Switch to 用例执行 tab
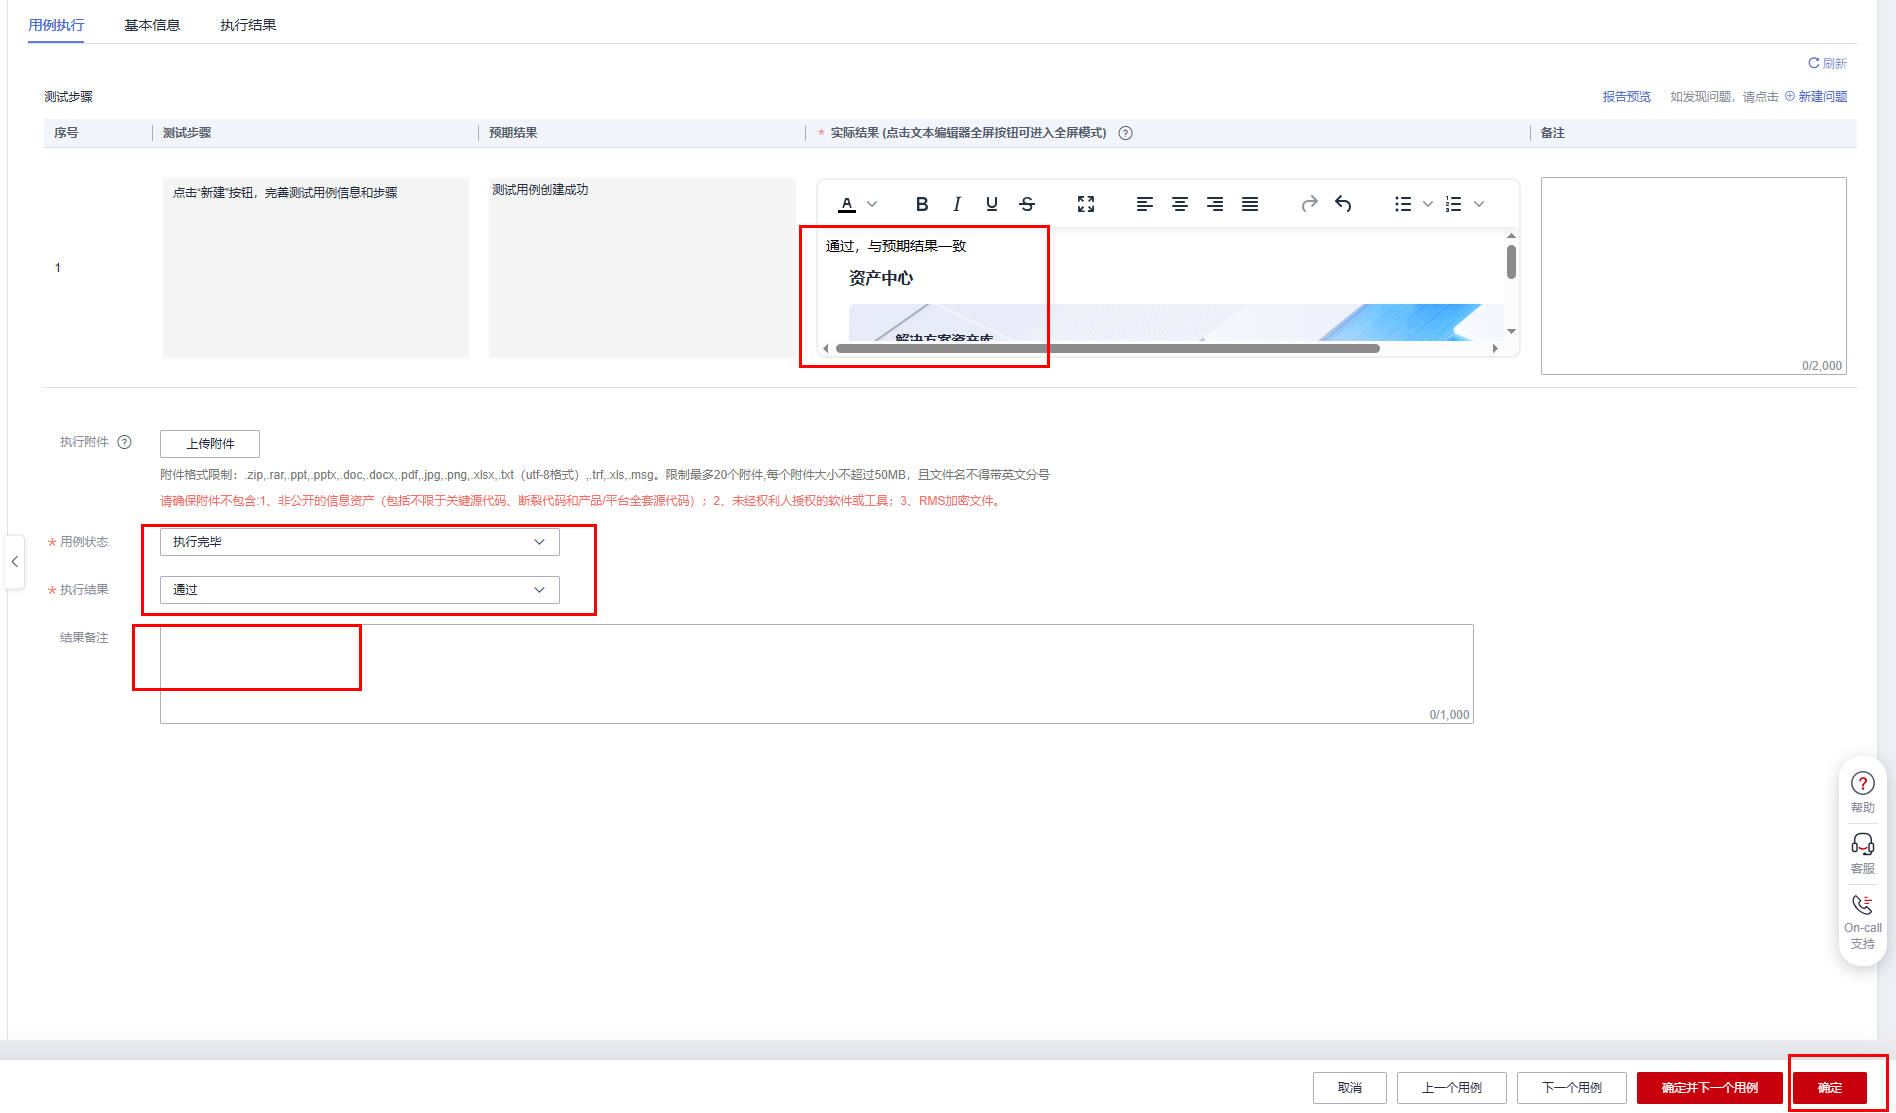 56,25
